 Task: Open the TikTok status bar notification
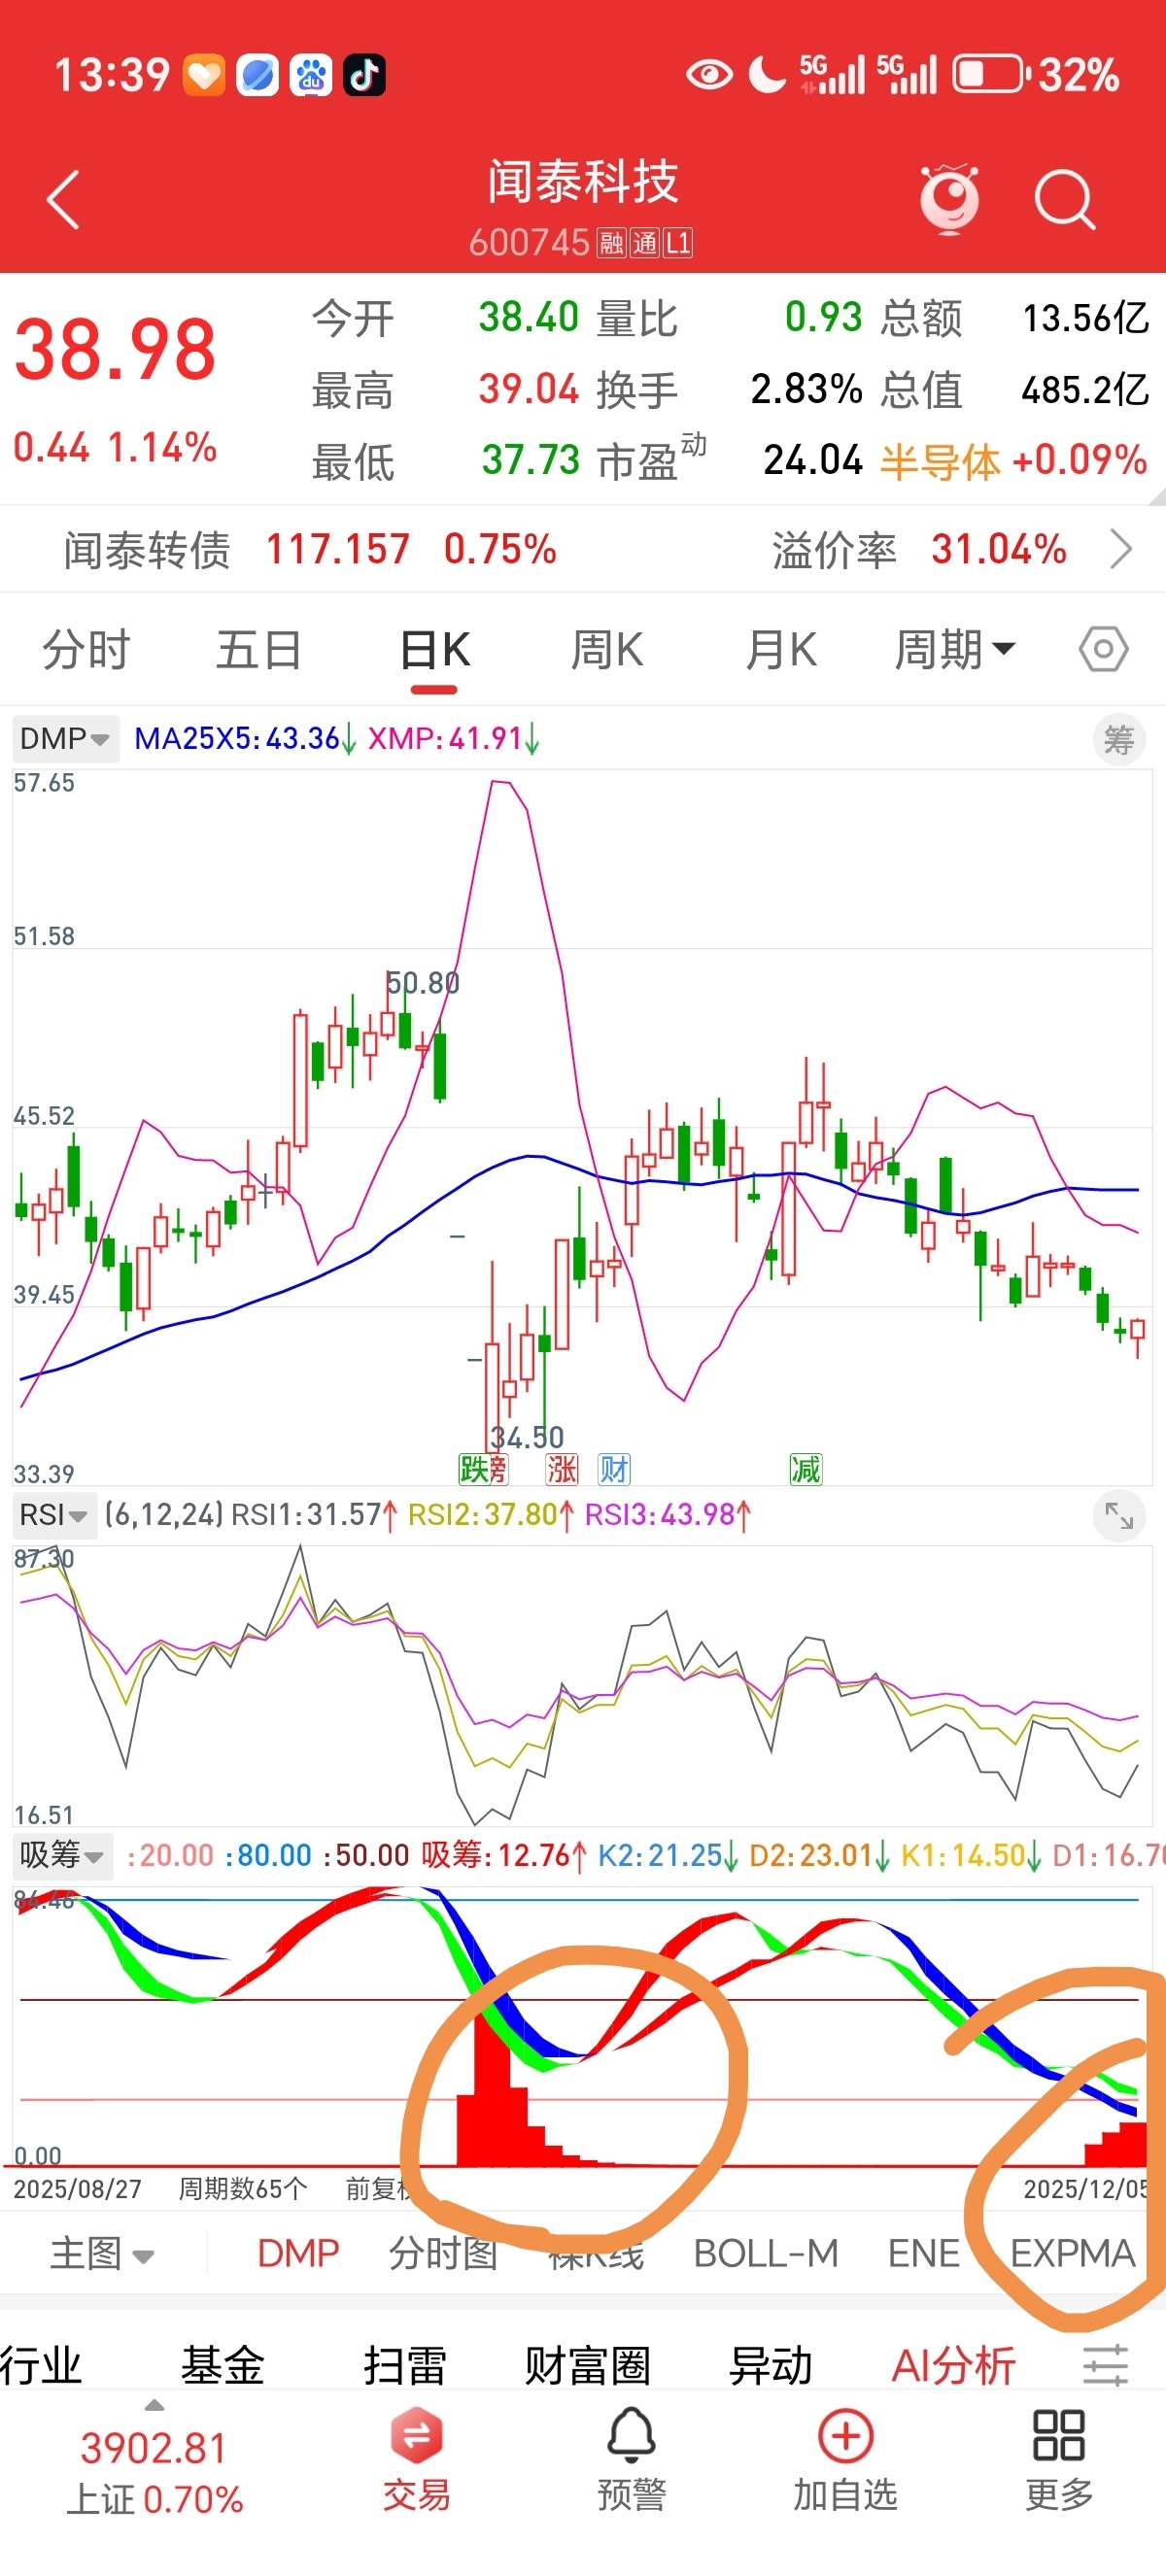click(x=364, y=75)
